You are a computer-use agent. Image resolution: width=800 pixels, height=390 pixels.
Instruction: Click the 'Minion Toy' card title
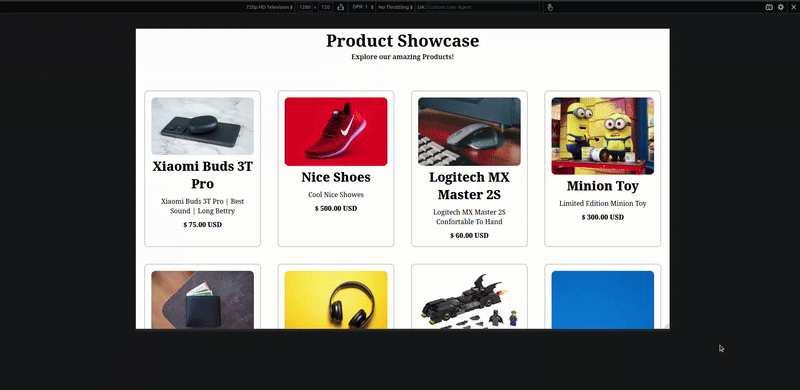click(x=603, y=186)
